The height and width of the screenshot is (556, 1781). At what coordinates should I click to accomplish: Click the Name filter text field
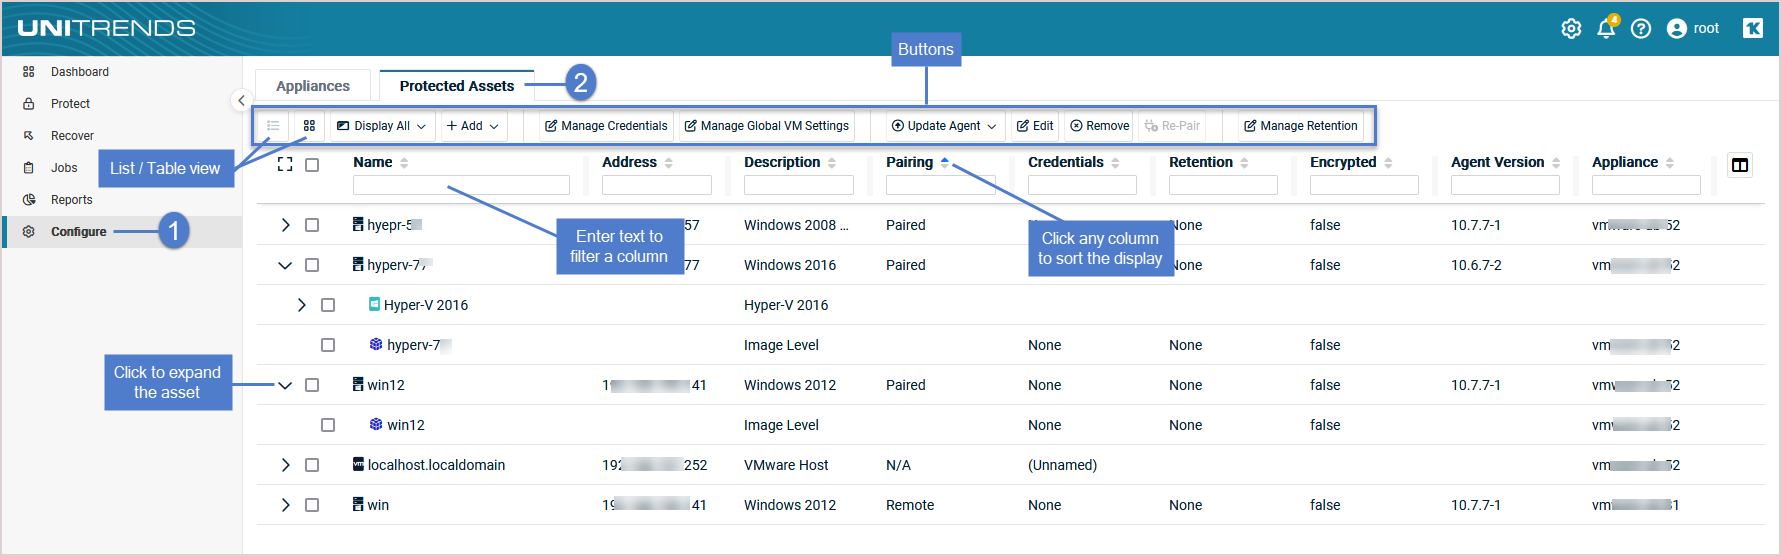(x=461, y=185)
